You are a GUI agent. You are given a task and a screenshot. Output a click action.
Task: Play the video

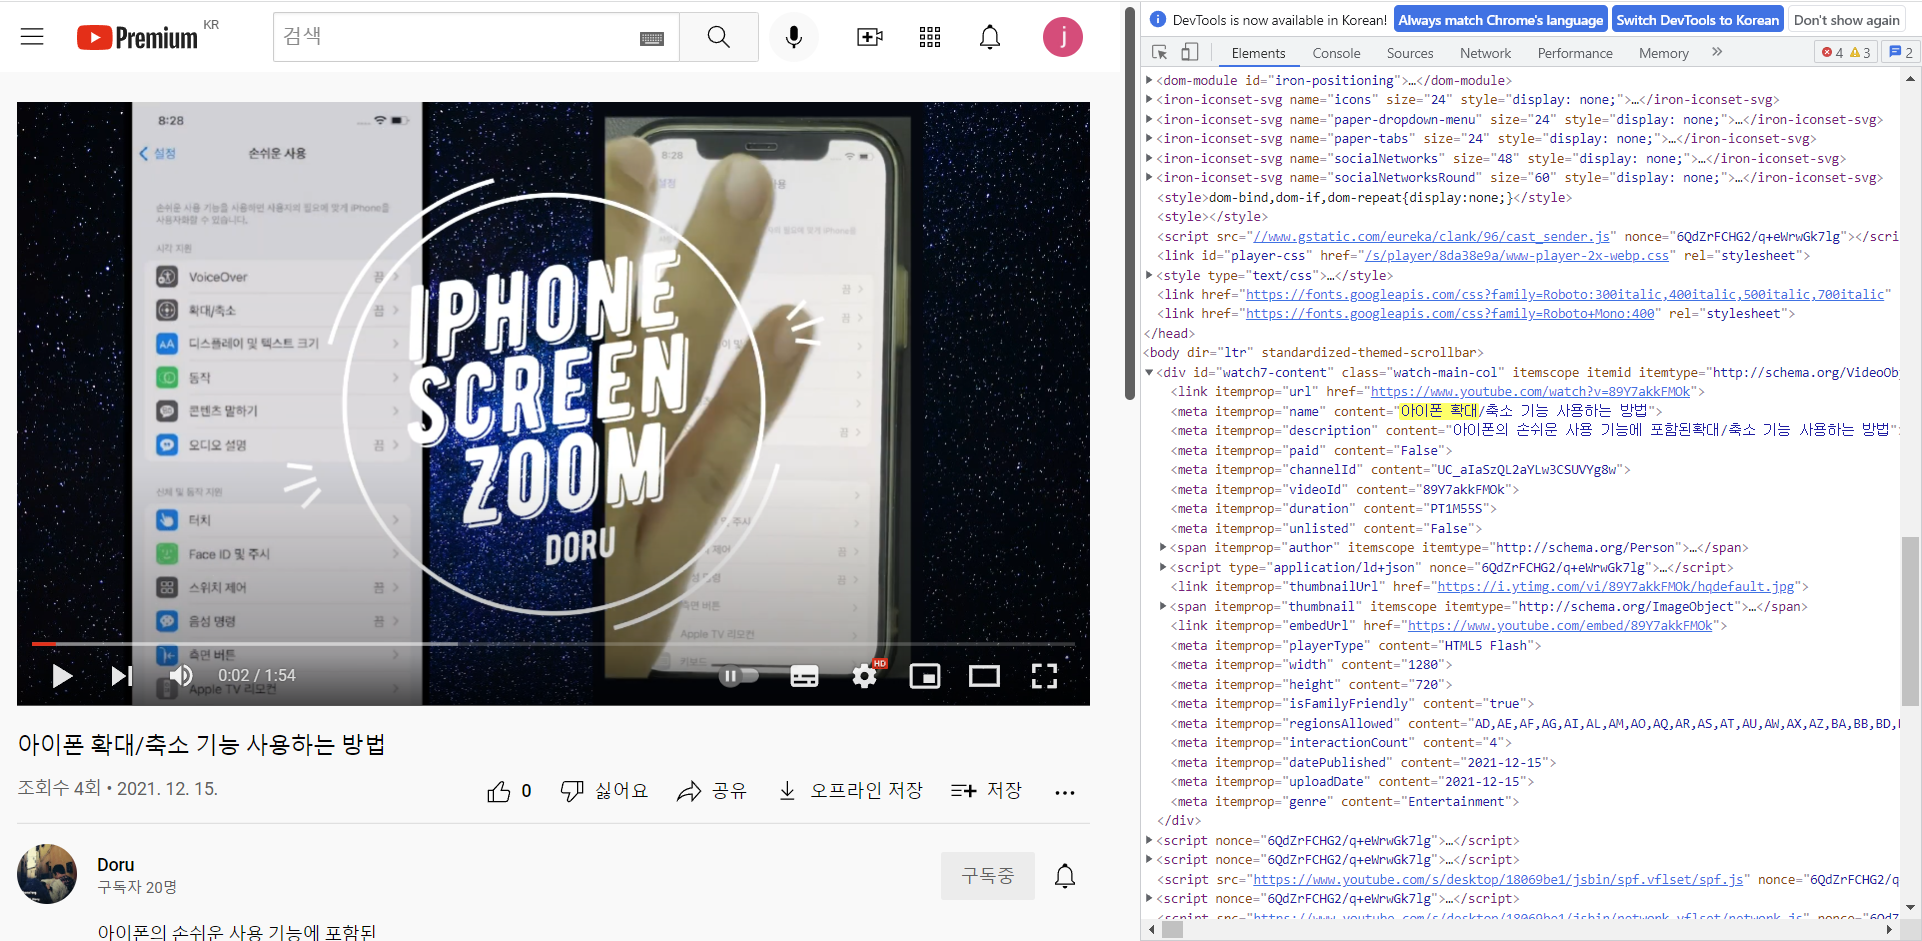tap(62, 676)
